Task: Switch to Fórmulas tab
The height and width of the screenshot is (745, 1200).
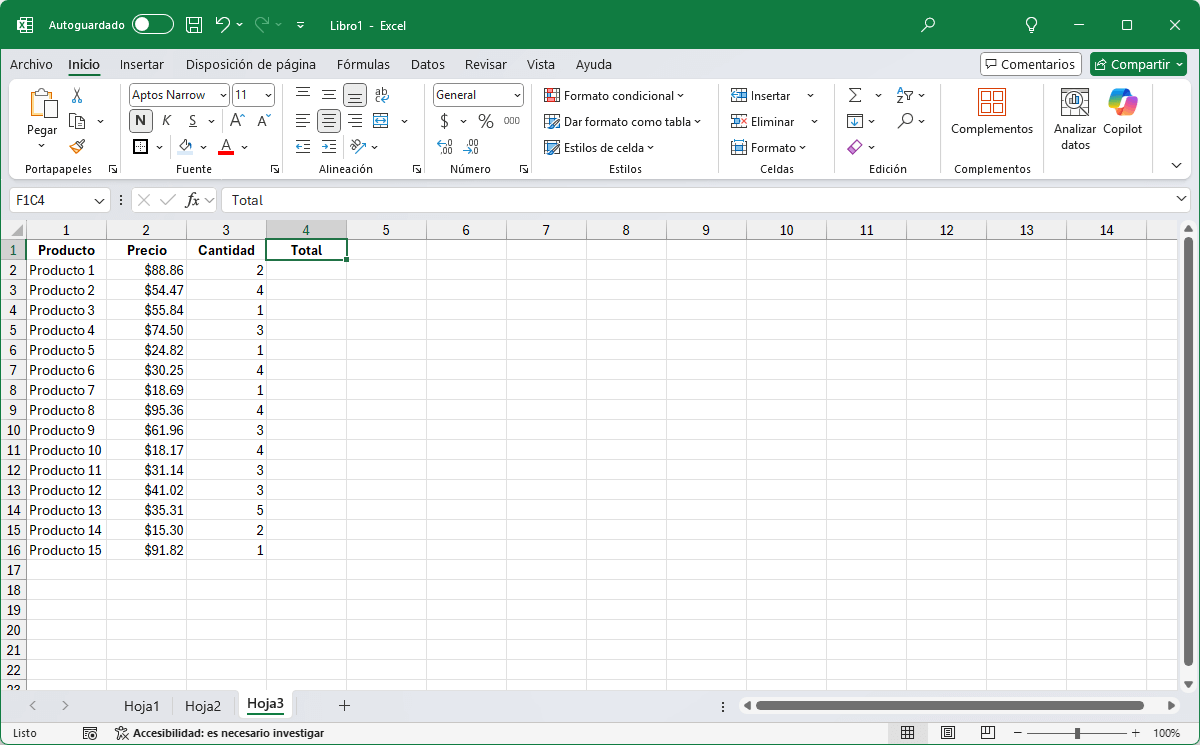Action: (x=363, y=64)
